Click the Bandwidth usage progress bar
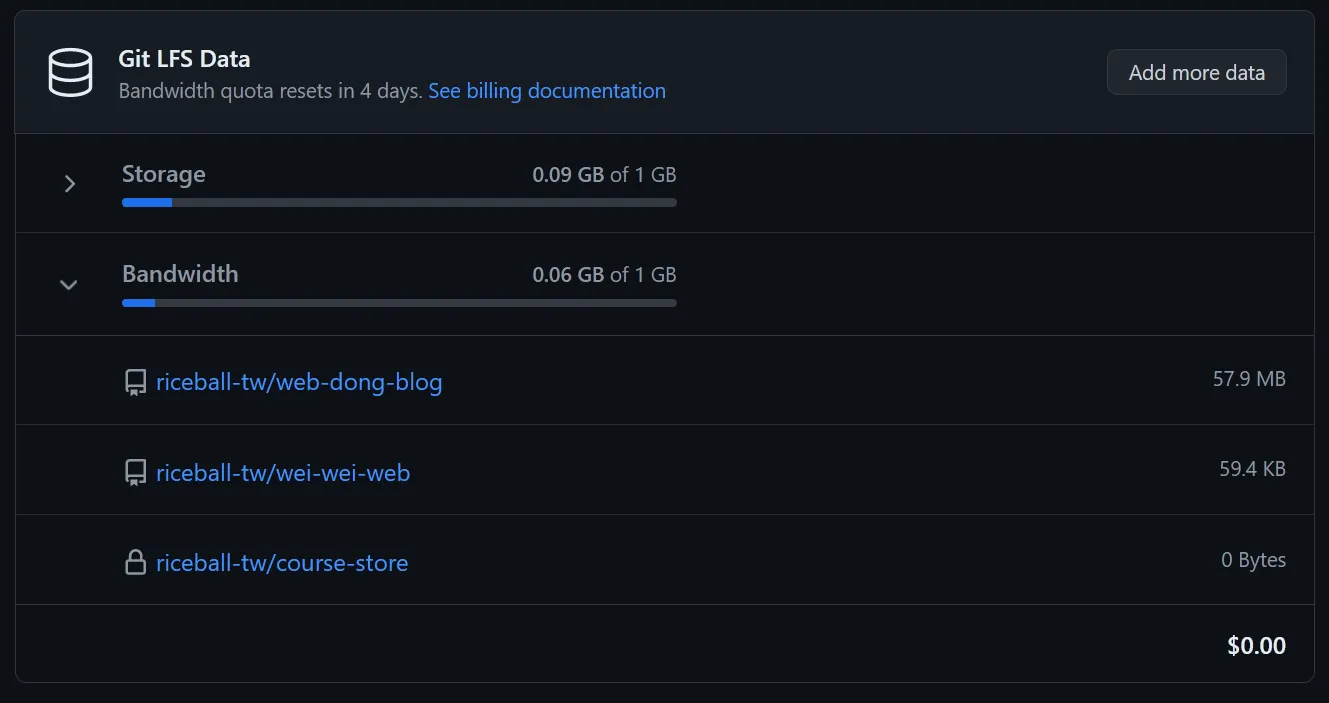Screen dimensions: 1329x703 tap(399, 302)
